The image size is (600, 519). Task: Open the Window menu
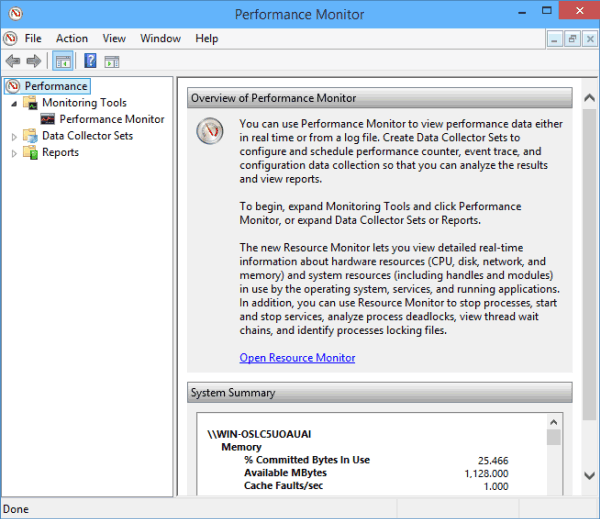coord(160,38)
